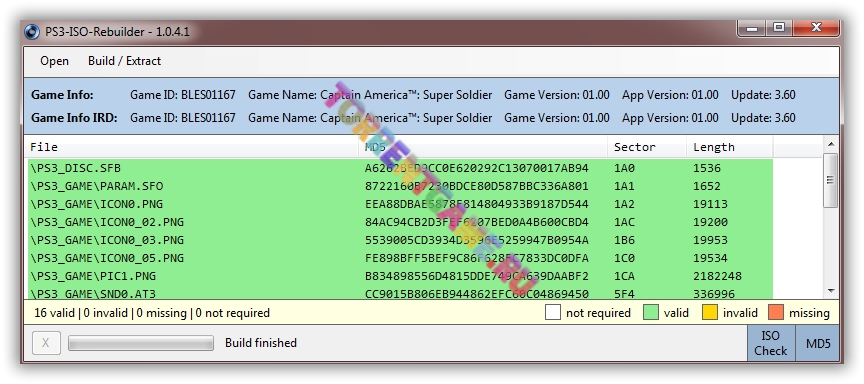Click the yellow 'invalid' legend swatch
This screenshot has height=384, width=864.
click(x=710, y=313)
